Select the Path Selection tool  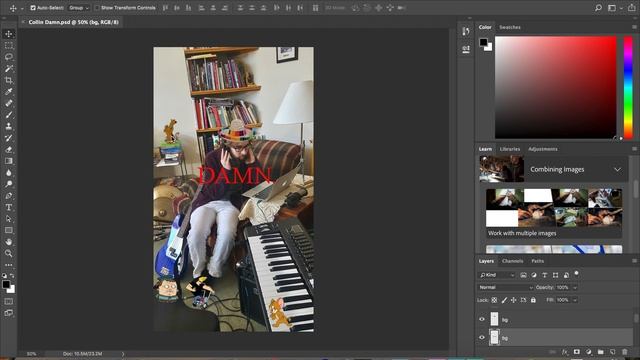point(9,219)
